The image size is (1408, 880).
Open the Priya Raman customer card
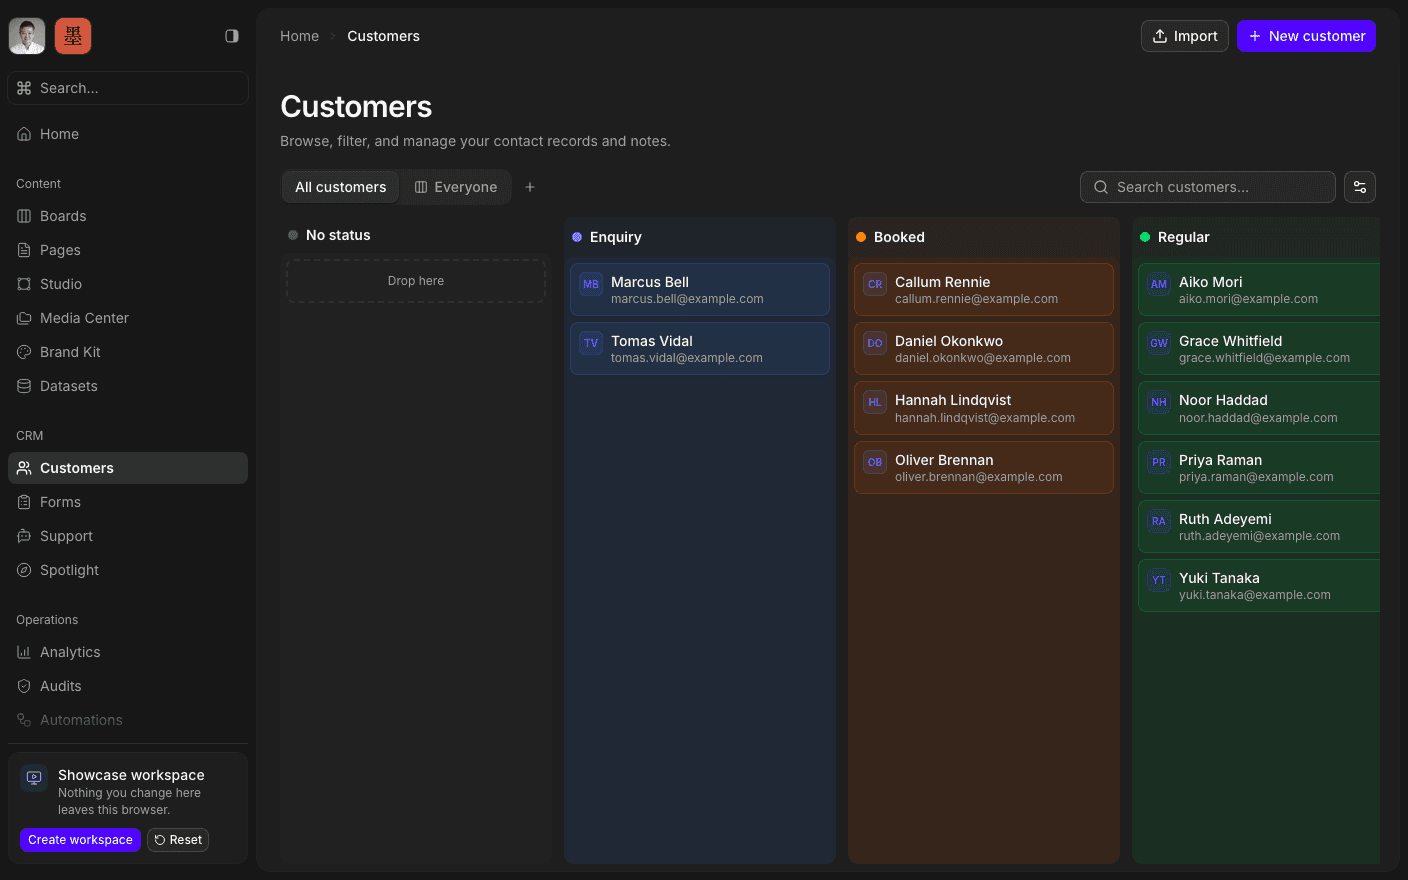click(1259, 468)
